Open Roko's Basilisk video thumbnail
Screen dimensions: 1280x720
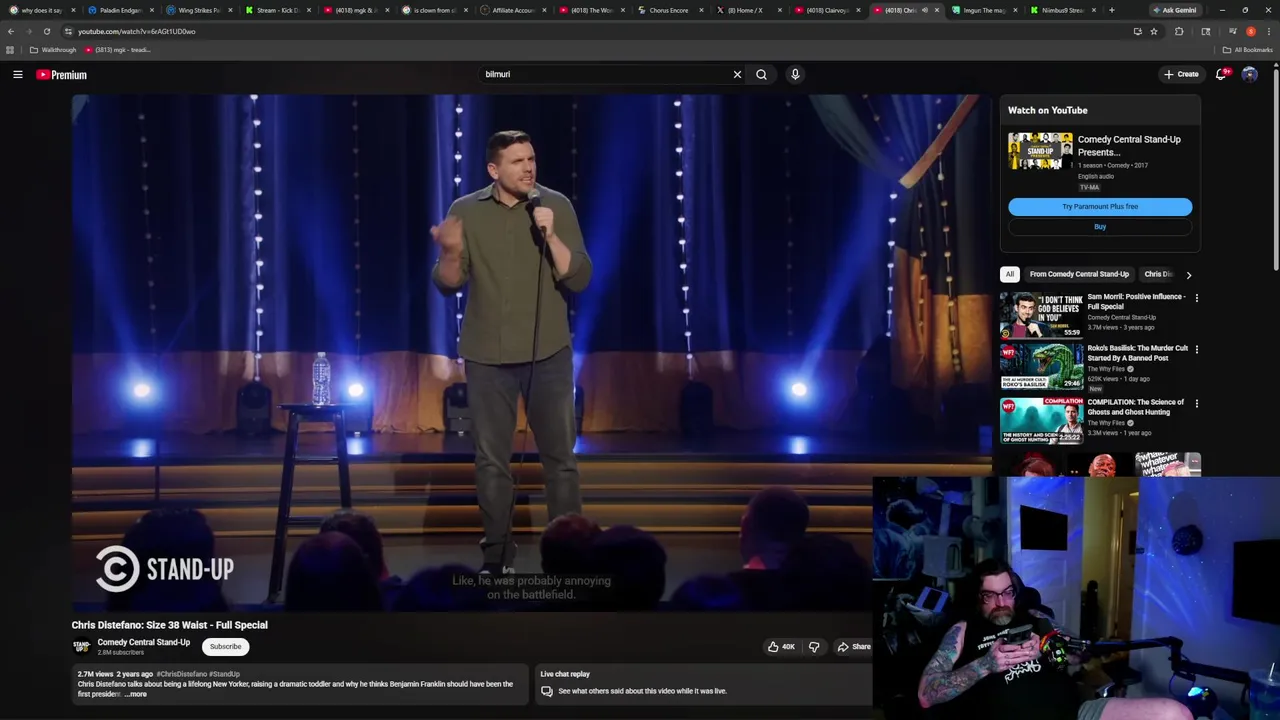tap(1041, 367)
